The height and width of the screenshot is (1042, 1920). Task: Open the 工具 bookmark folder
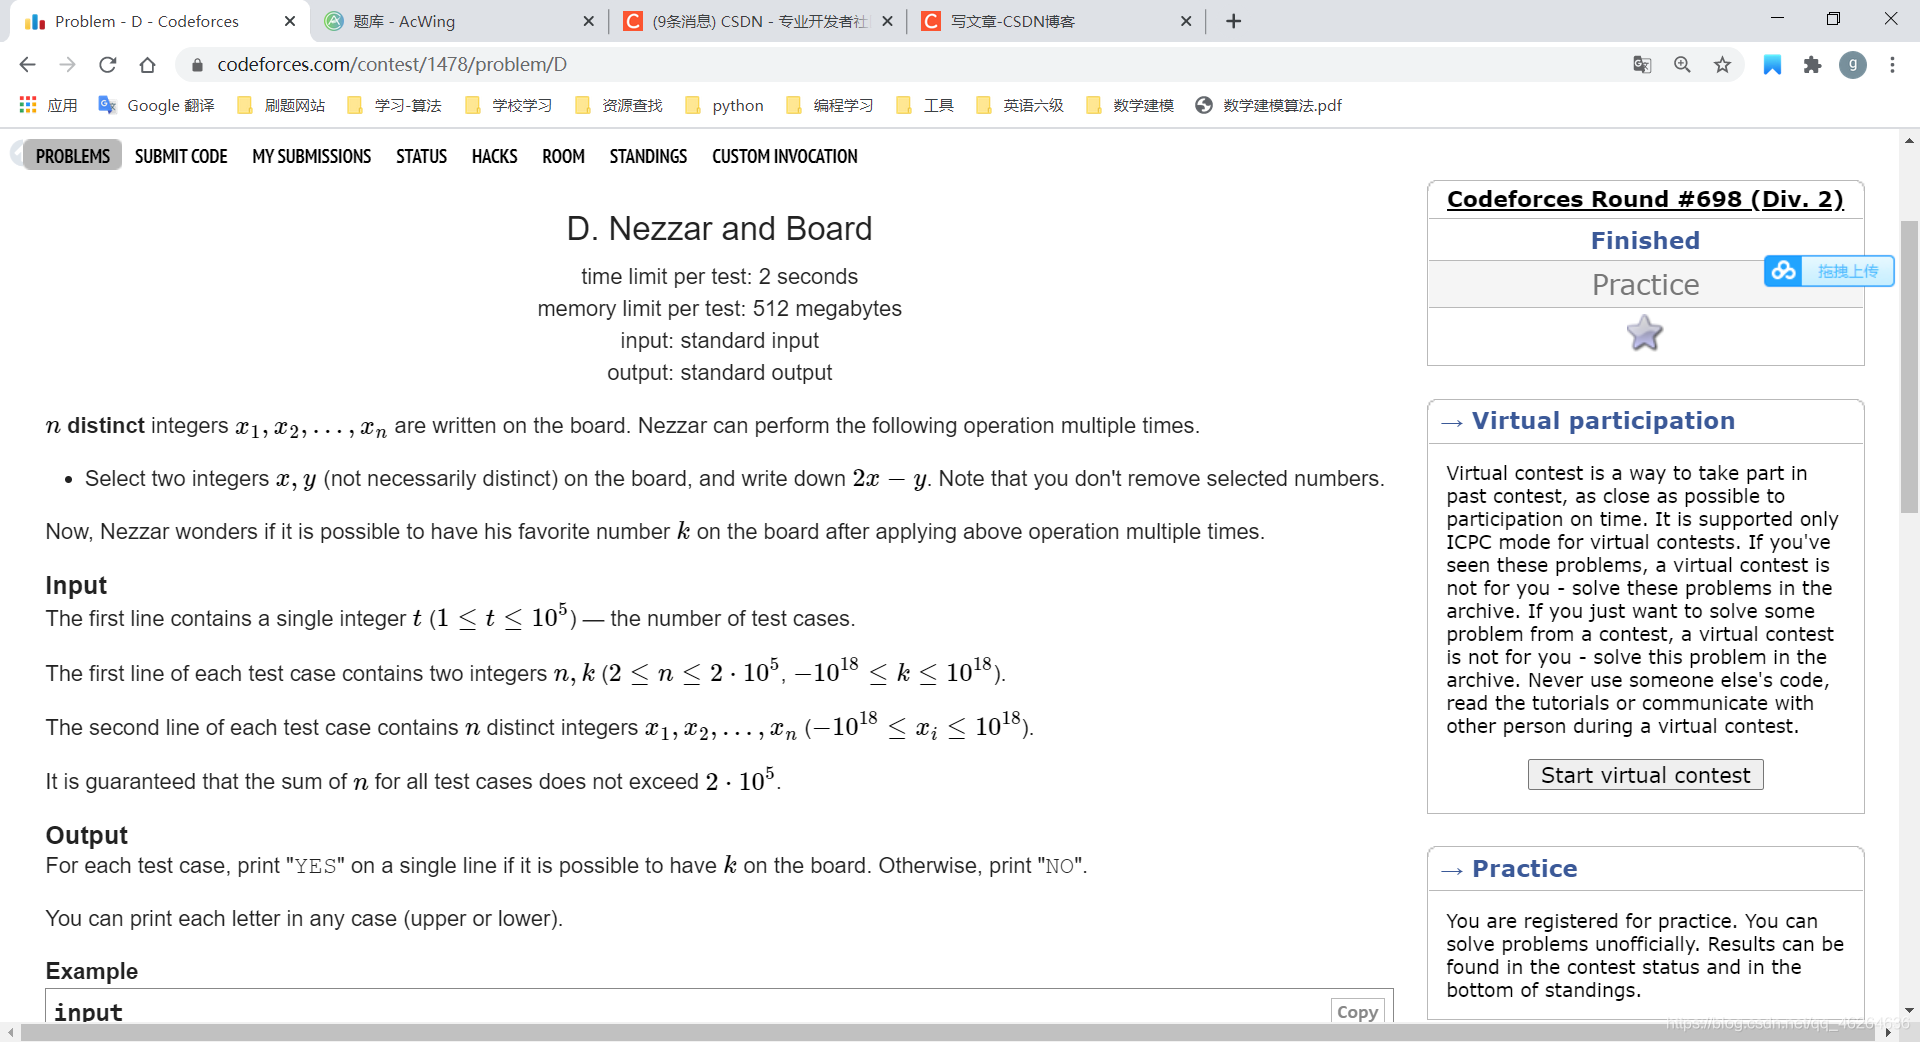point(925,105)
